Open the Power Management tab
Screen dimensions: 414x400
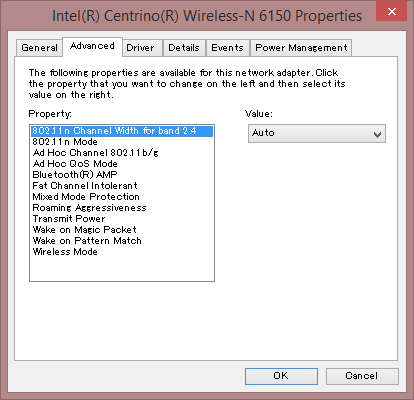pos(301,48)
